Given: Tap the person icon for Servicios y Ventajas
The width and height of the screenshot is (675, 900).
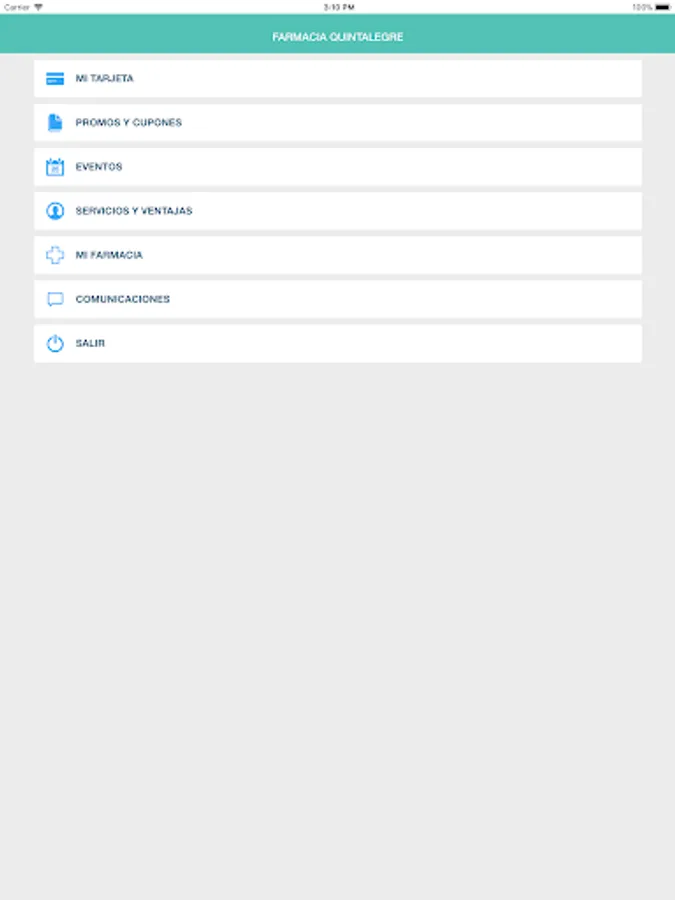Looking at the screenshot, I should coord(55,211).
